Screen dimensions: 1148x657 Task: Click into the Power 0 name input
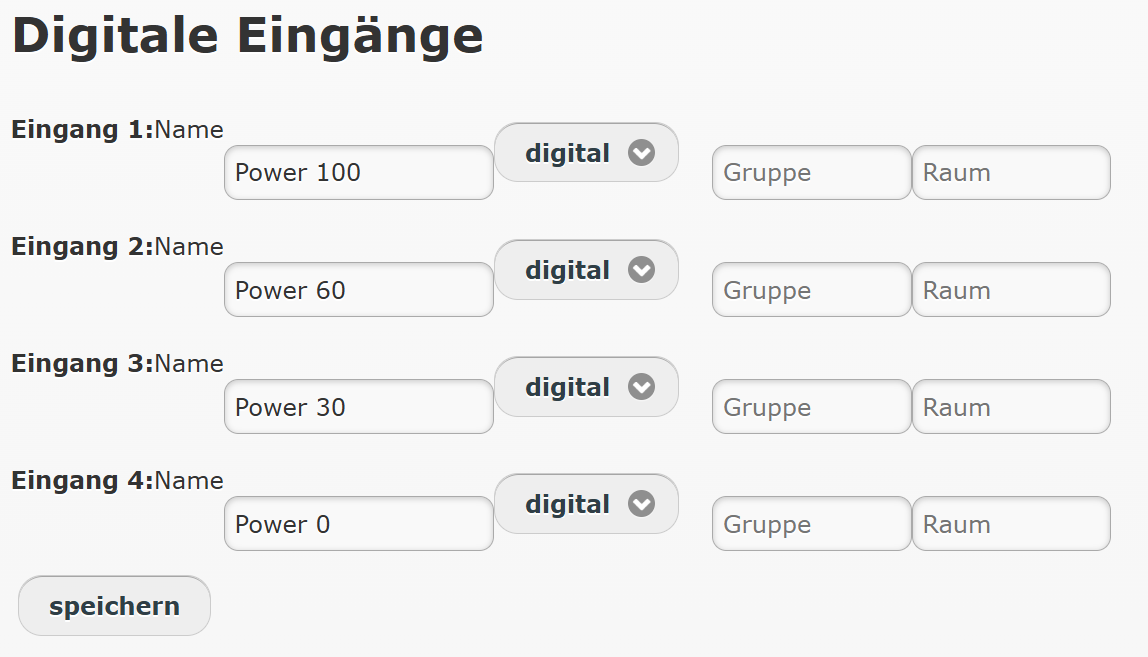358,524
